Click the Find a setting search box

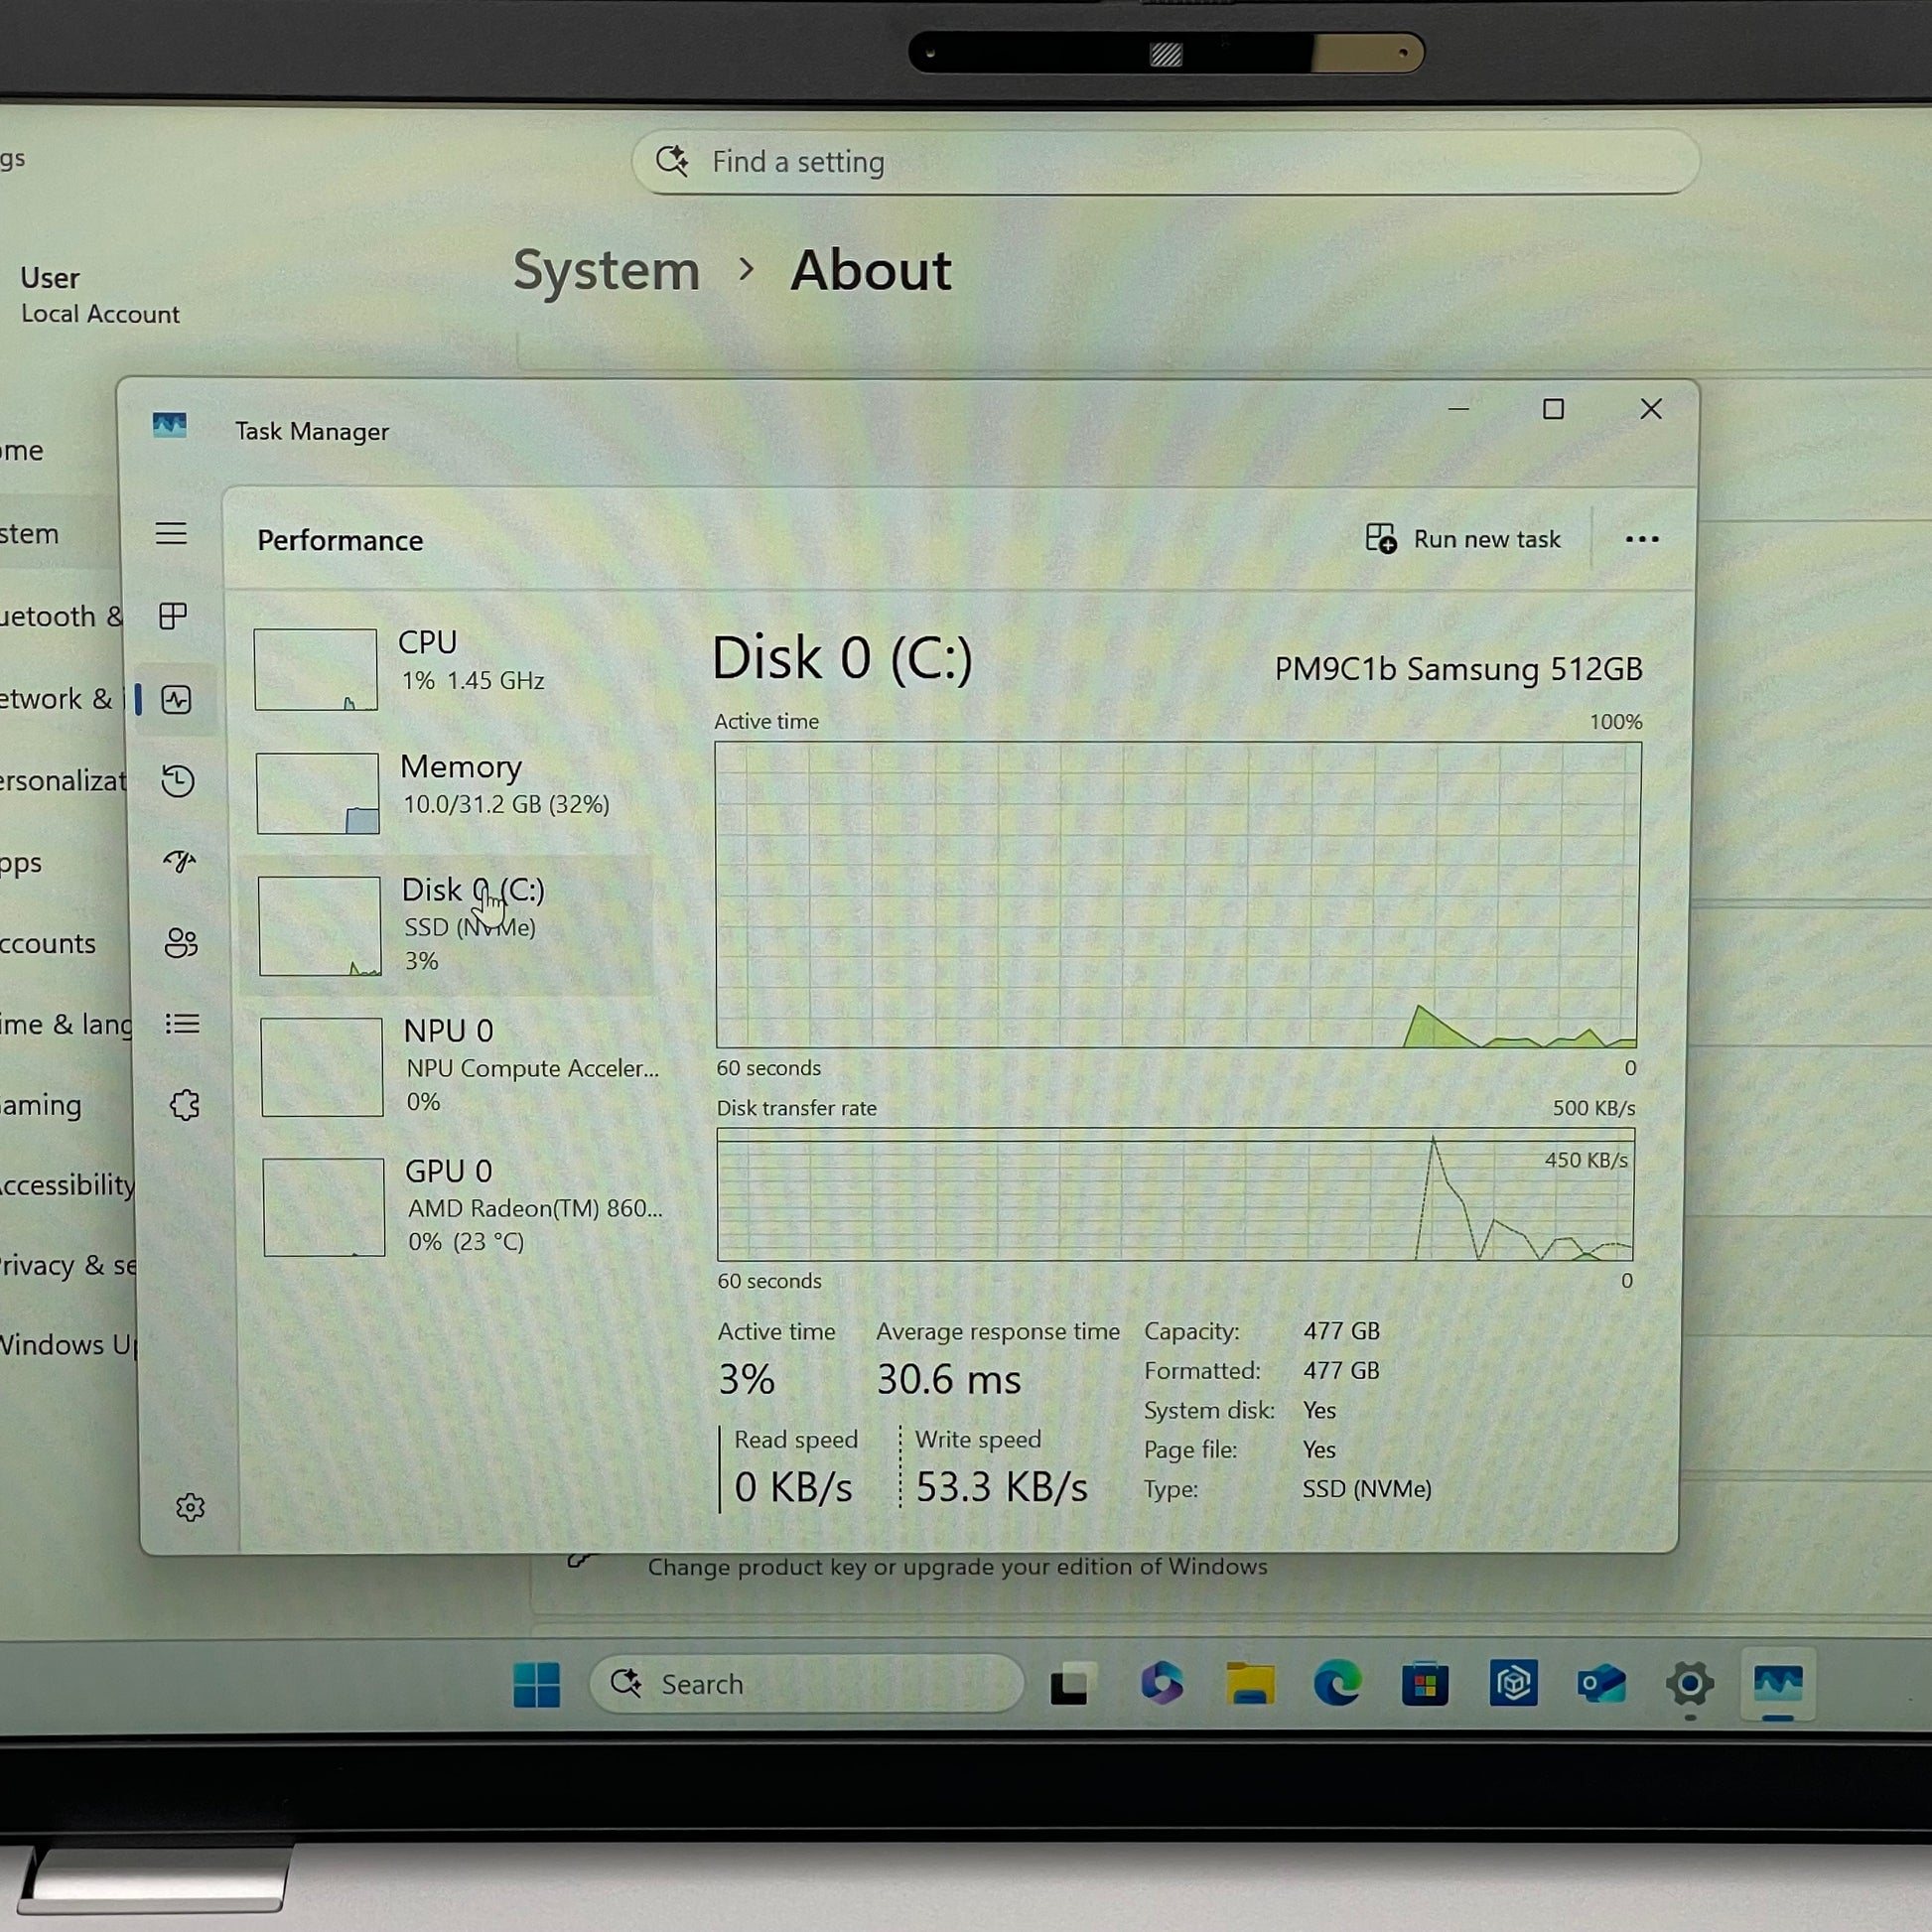click(x=1165, y=162)
